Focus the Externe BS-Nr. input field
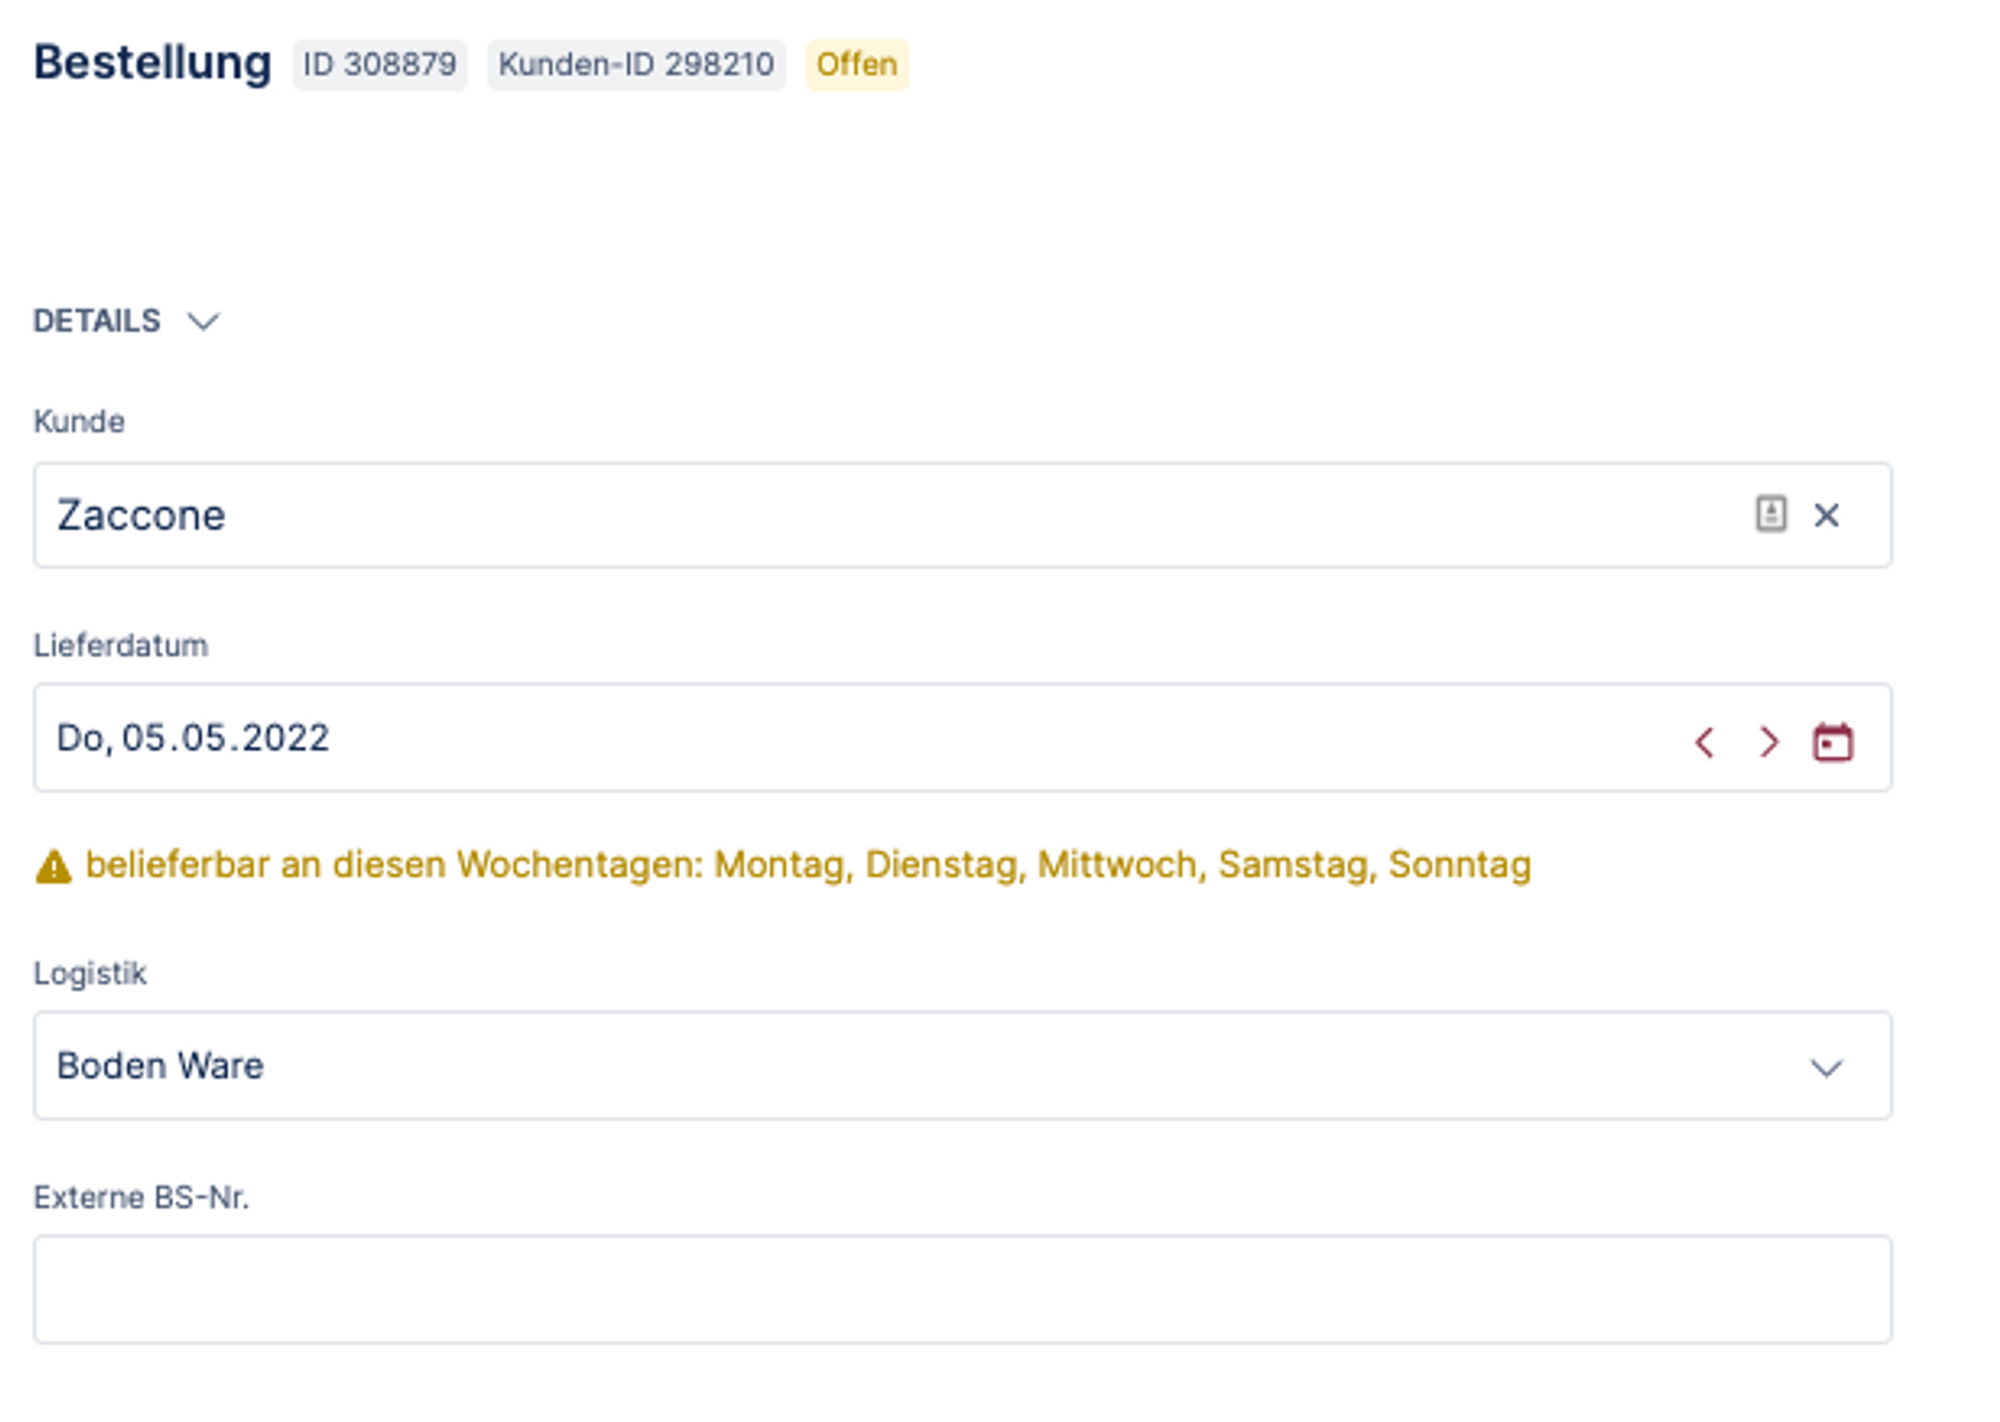Image resolution: width=2000 pixels, height=1422 pixels. tap(962, 1289)
